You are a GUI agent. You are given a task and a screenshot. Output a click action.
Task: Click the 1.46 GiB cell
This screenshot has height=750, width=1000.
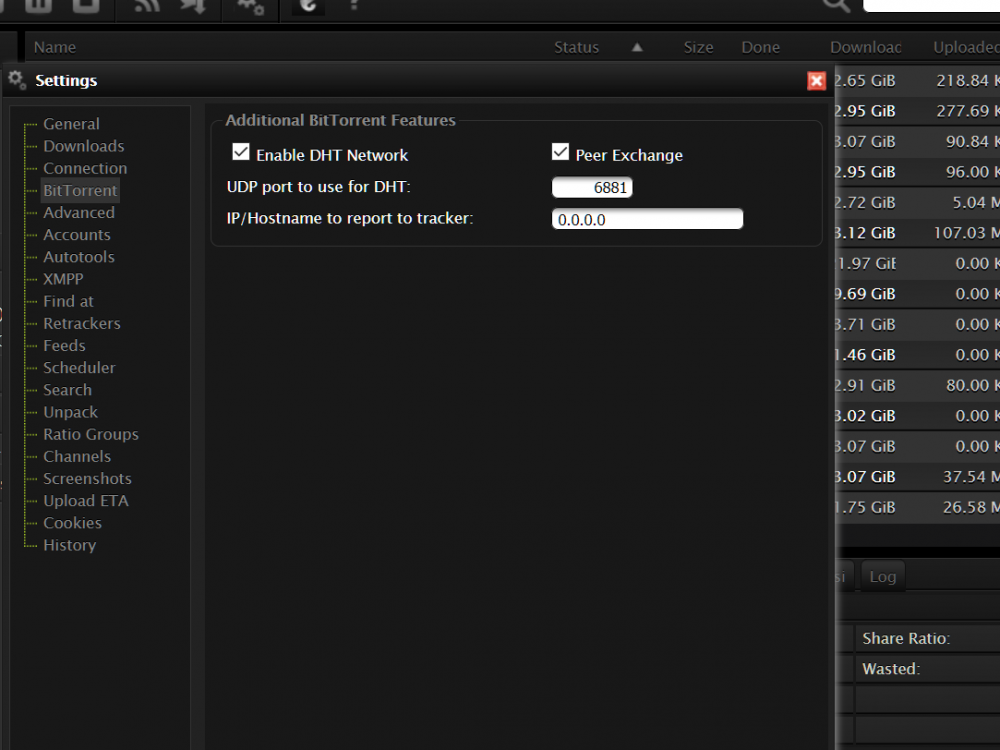click(865, 355)
